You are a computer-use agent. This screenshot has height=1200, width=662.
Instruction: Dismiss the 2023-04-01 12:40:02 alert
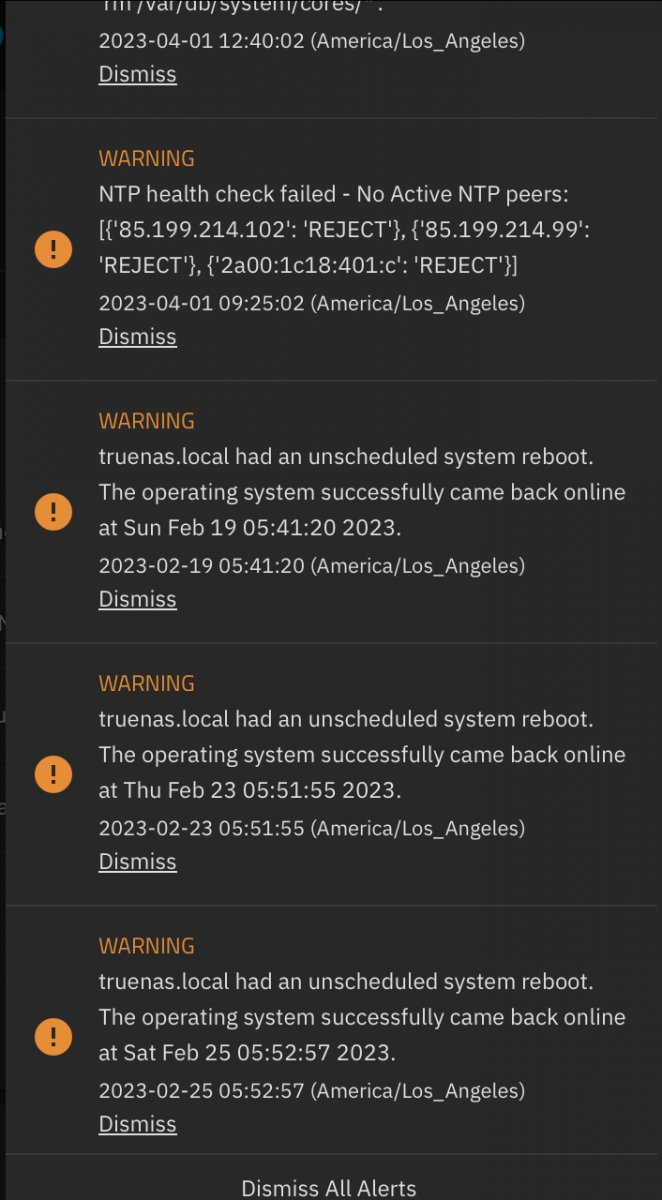tap(137, 75)
